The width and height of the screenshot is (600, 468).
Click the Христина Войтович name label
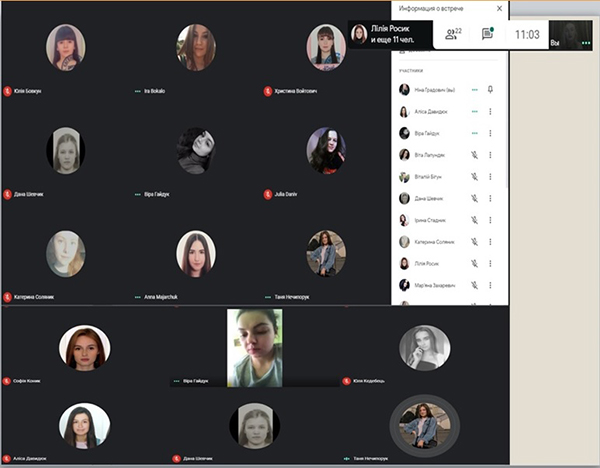pos(295,91)
